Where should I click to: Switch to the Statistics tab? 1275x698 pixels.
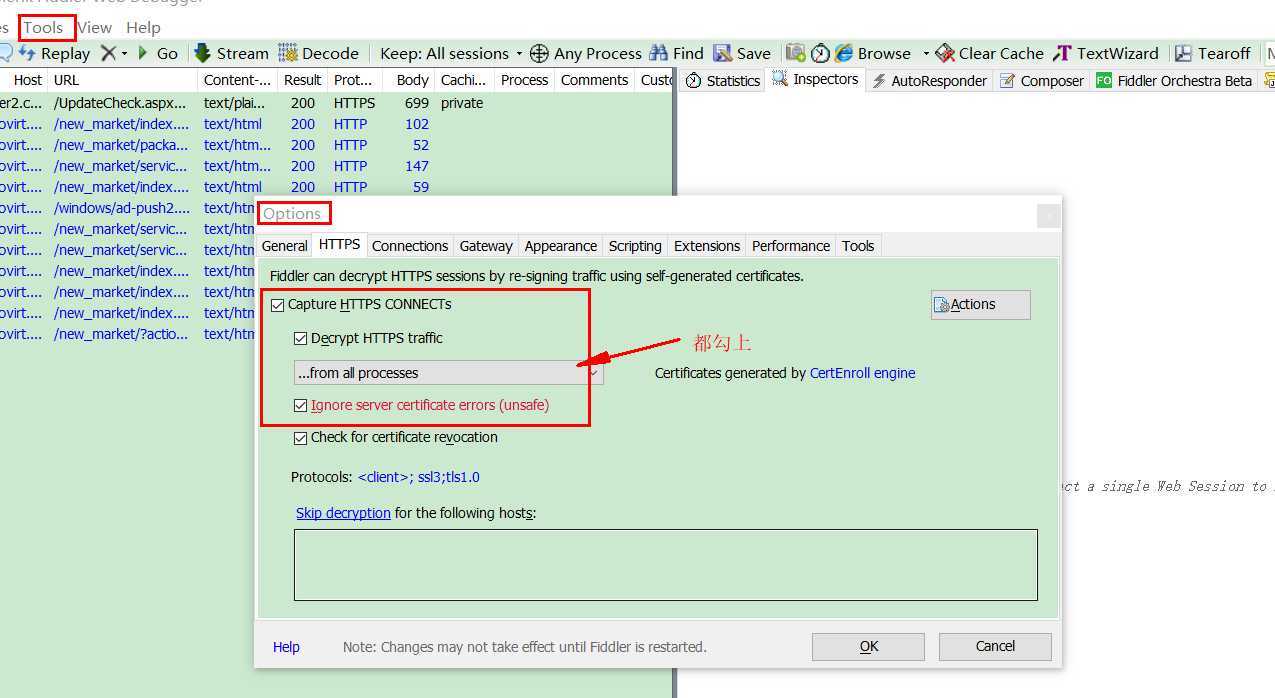tap(722, 81)
